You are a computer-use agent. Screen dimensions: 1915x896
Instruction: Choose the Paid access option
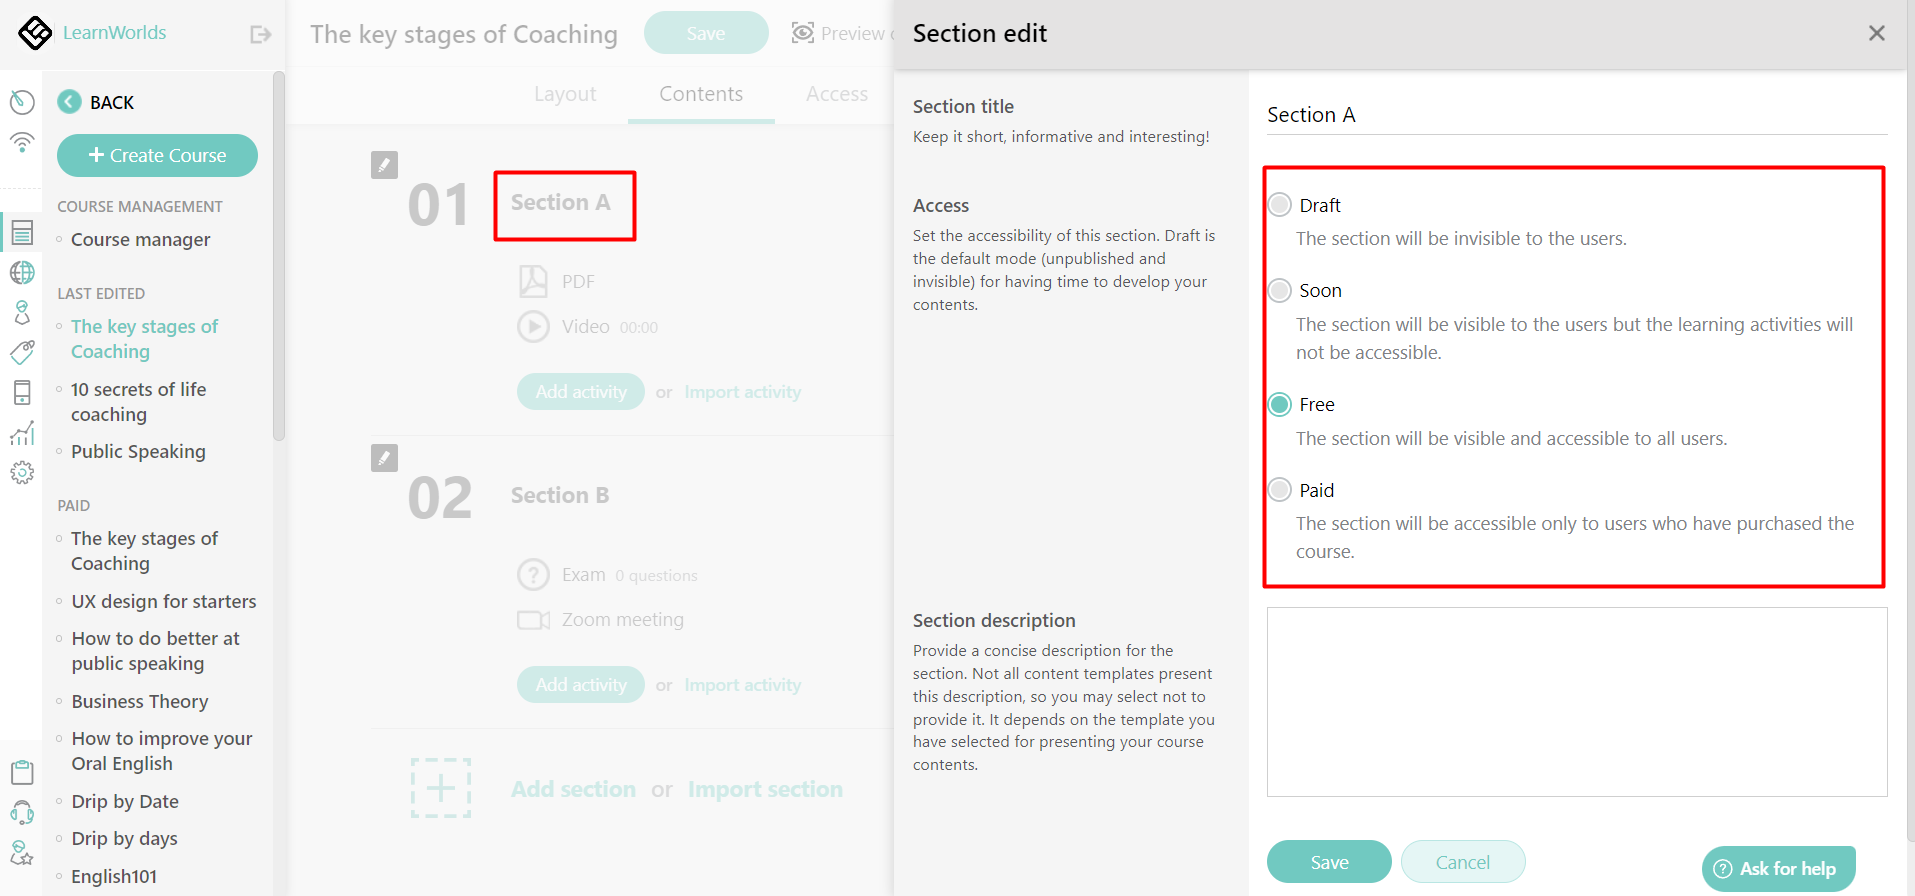pos(1279,489)
